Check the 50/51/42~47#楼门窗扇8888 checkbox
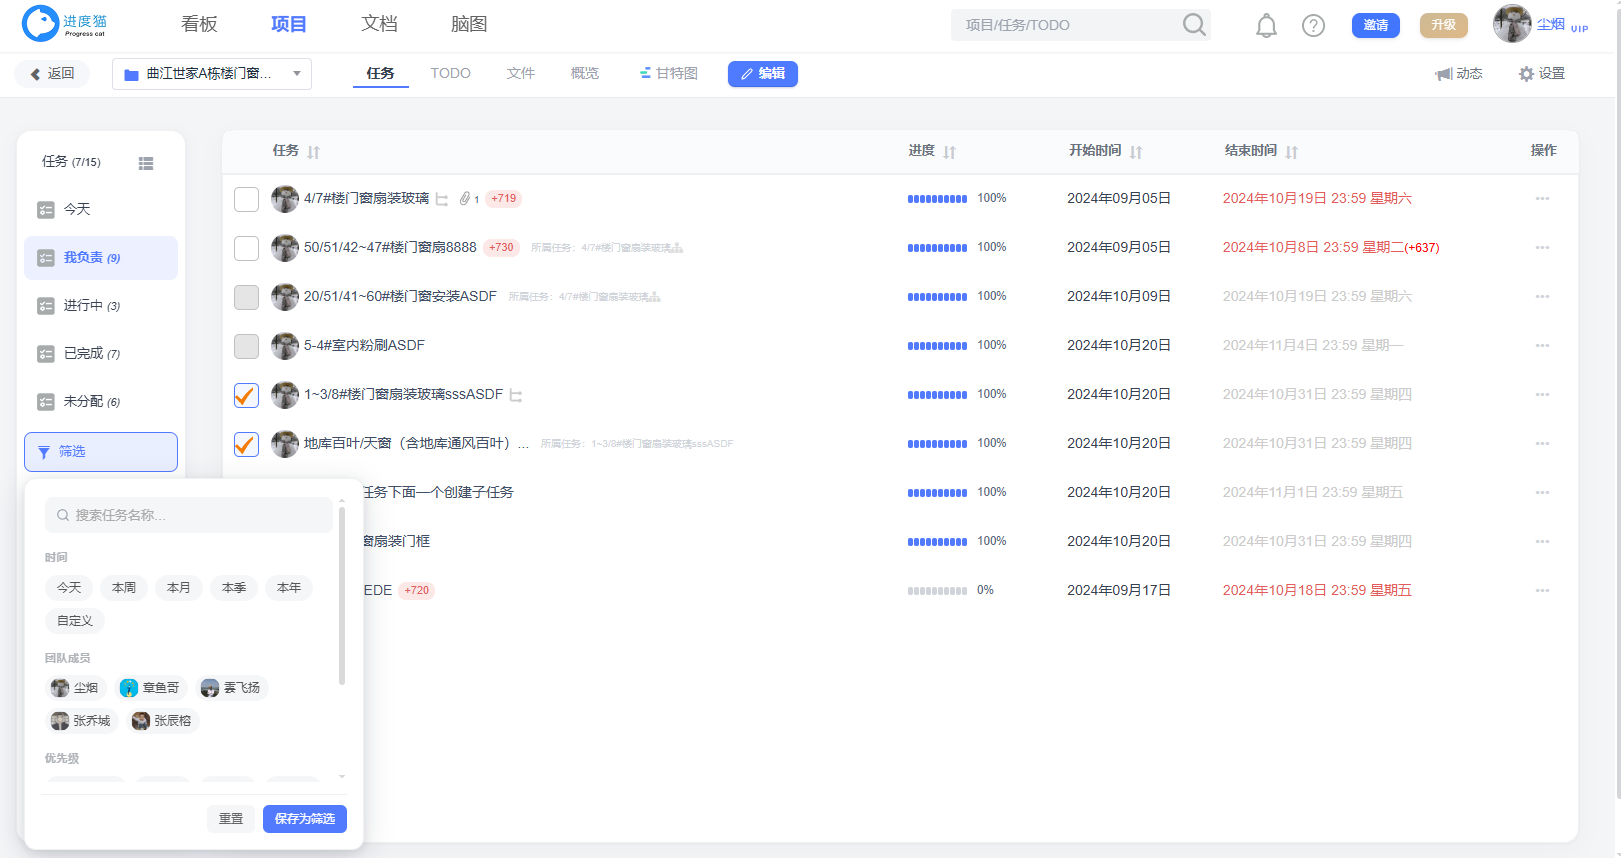1621x858 pixels. point(246,248)
